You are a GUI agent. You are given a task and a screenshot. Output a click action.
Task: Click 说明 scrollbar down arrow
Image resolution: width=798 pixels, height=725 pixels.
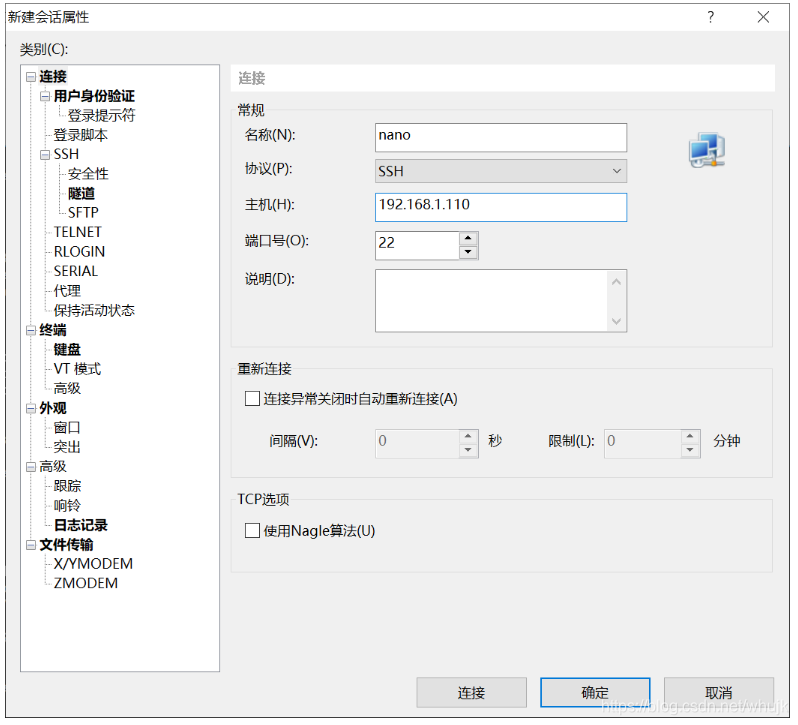616,321
